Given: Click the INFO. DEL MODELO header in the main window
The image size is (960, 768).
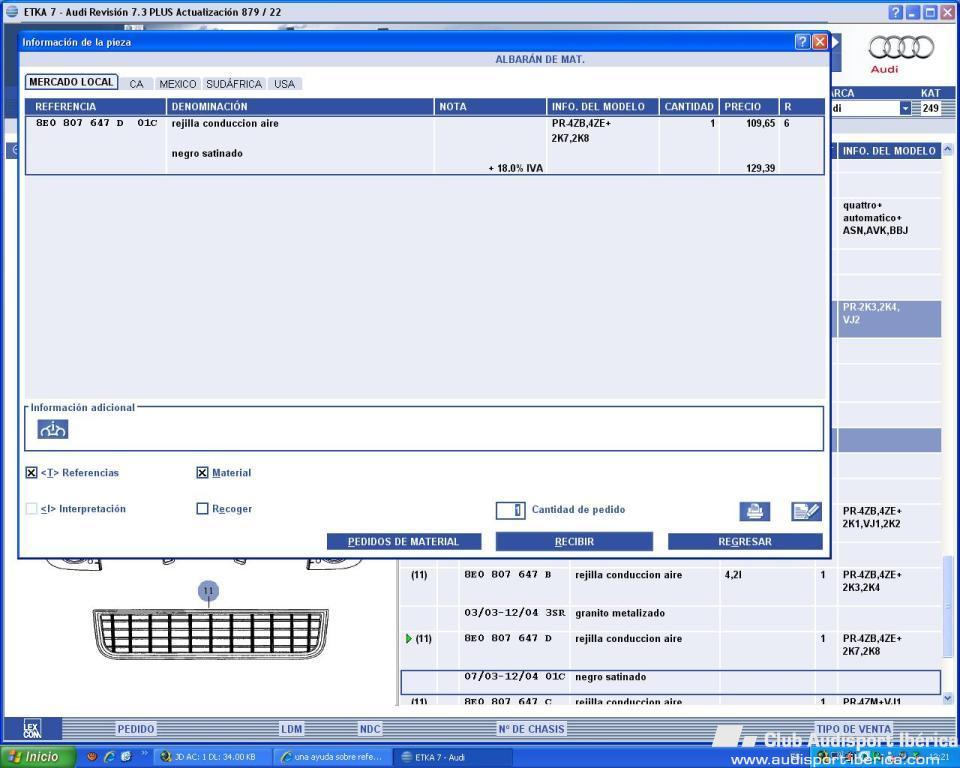Looking at the screenshot, I should pyautogui.click(x=889, y=151).
